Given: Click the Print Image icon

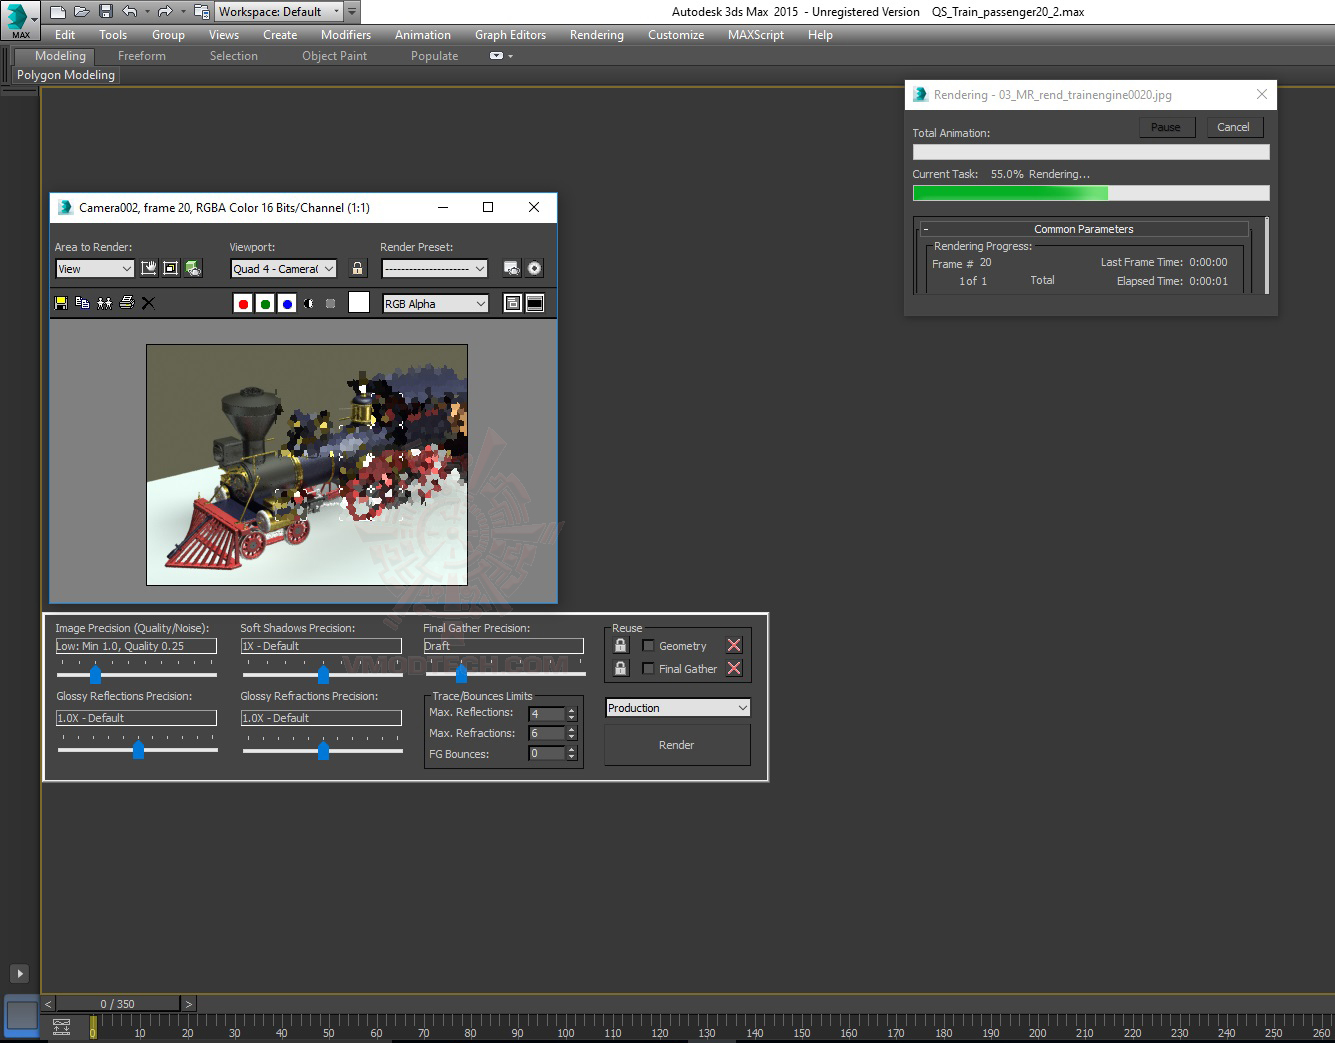Looking at the screenshot, I should click(x=127, y=303).
